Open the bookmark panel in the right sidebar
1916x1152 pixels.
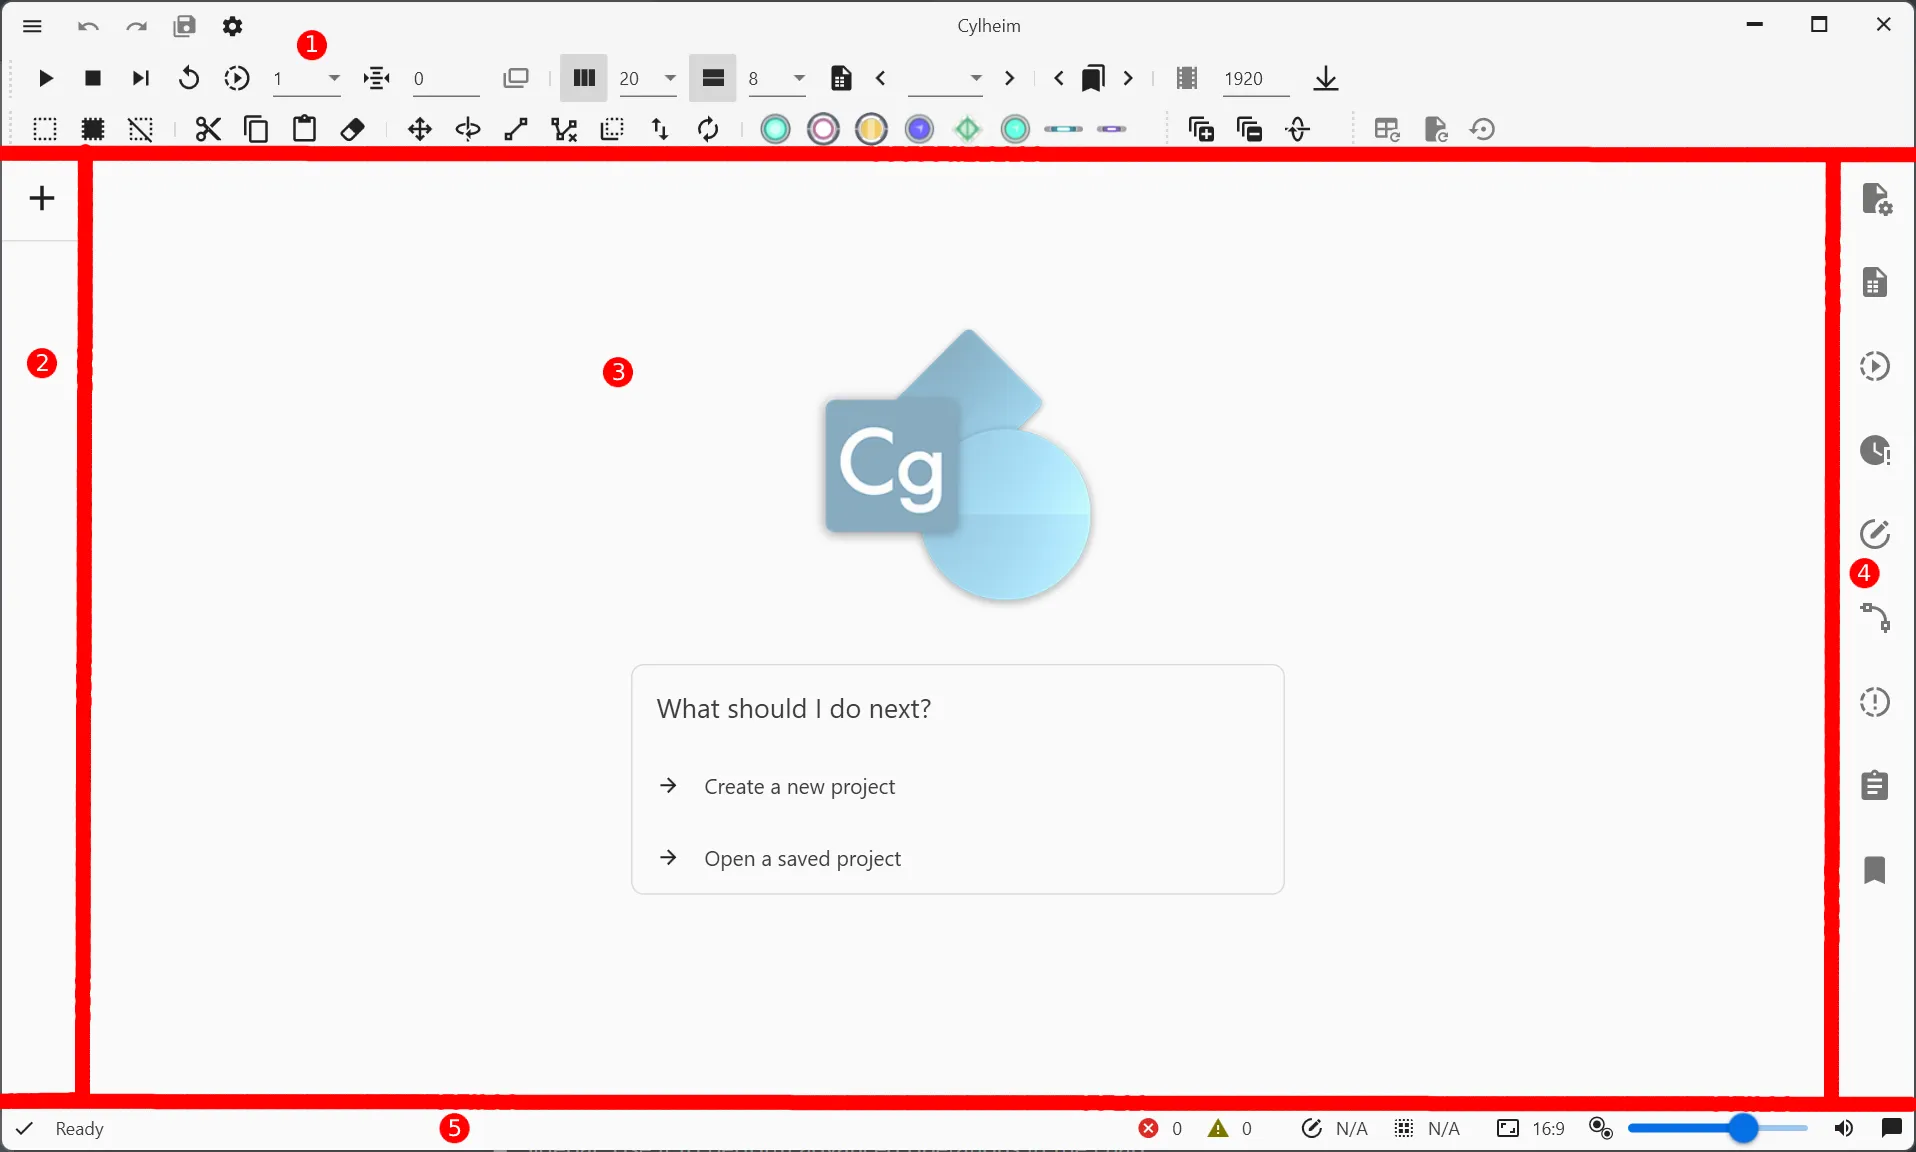coord(1876,872)
